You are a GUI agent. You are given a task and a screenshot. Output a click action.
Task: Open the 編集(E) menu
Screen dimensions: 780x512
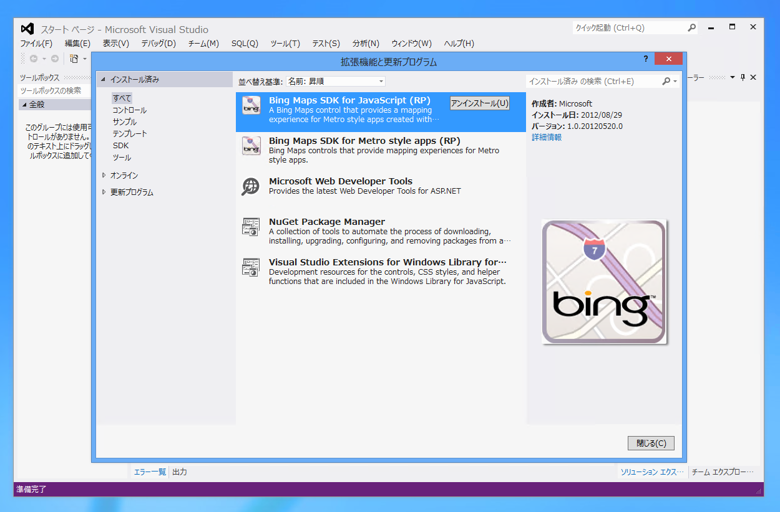coord(78,44)
